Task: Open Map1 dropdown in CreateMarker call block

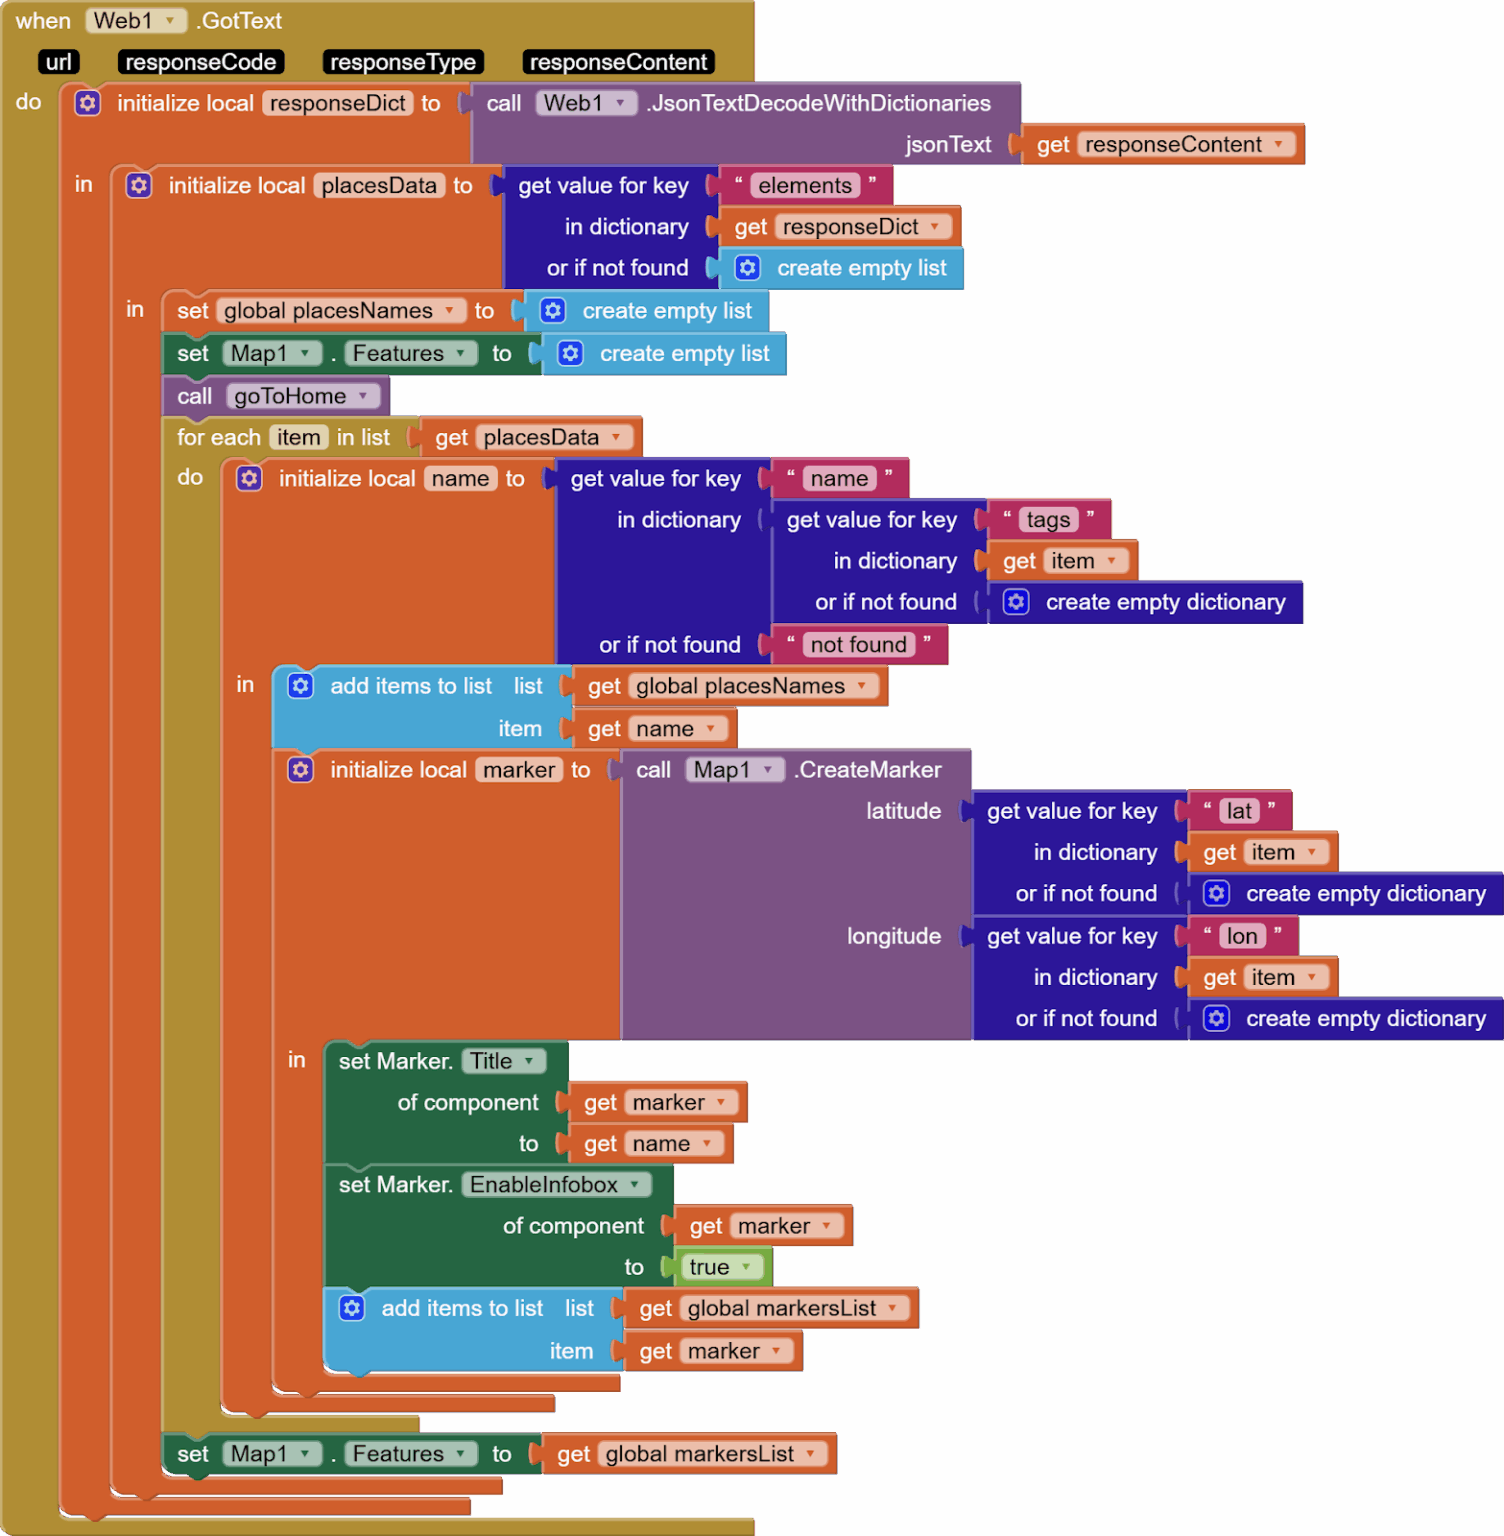Action: point(768,770)
